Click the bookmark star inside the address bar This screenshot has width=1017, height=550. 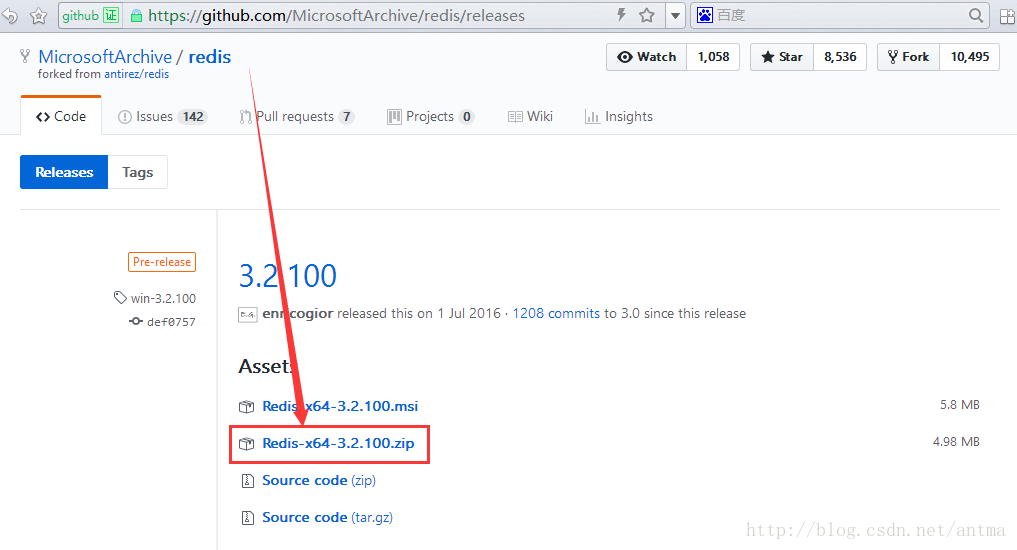(647, 15)
